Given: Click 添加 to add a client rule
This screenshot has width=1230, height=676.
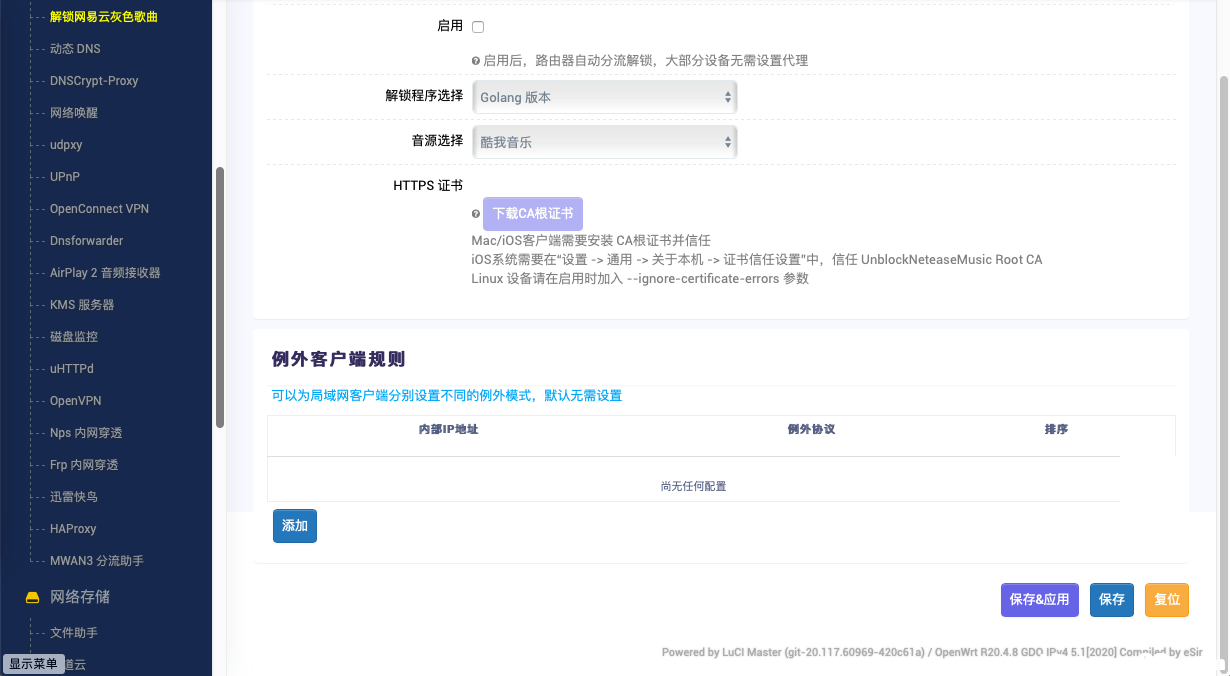Looking at the screenshot, I should [295, 526].
